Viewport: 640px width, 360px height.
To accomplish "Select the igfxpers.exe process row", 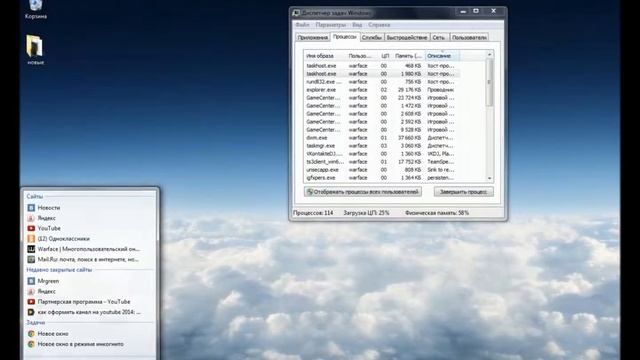I will (382, 178).
